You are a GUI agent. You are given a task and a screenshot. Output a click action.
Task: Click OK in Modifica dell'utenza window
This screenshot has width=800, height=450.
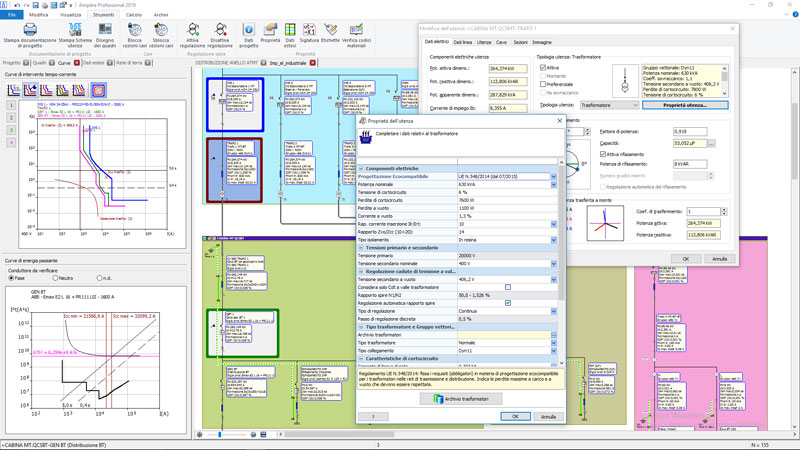pos(686,259)
